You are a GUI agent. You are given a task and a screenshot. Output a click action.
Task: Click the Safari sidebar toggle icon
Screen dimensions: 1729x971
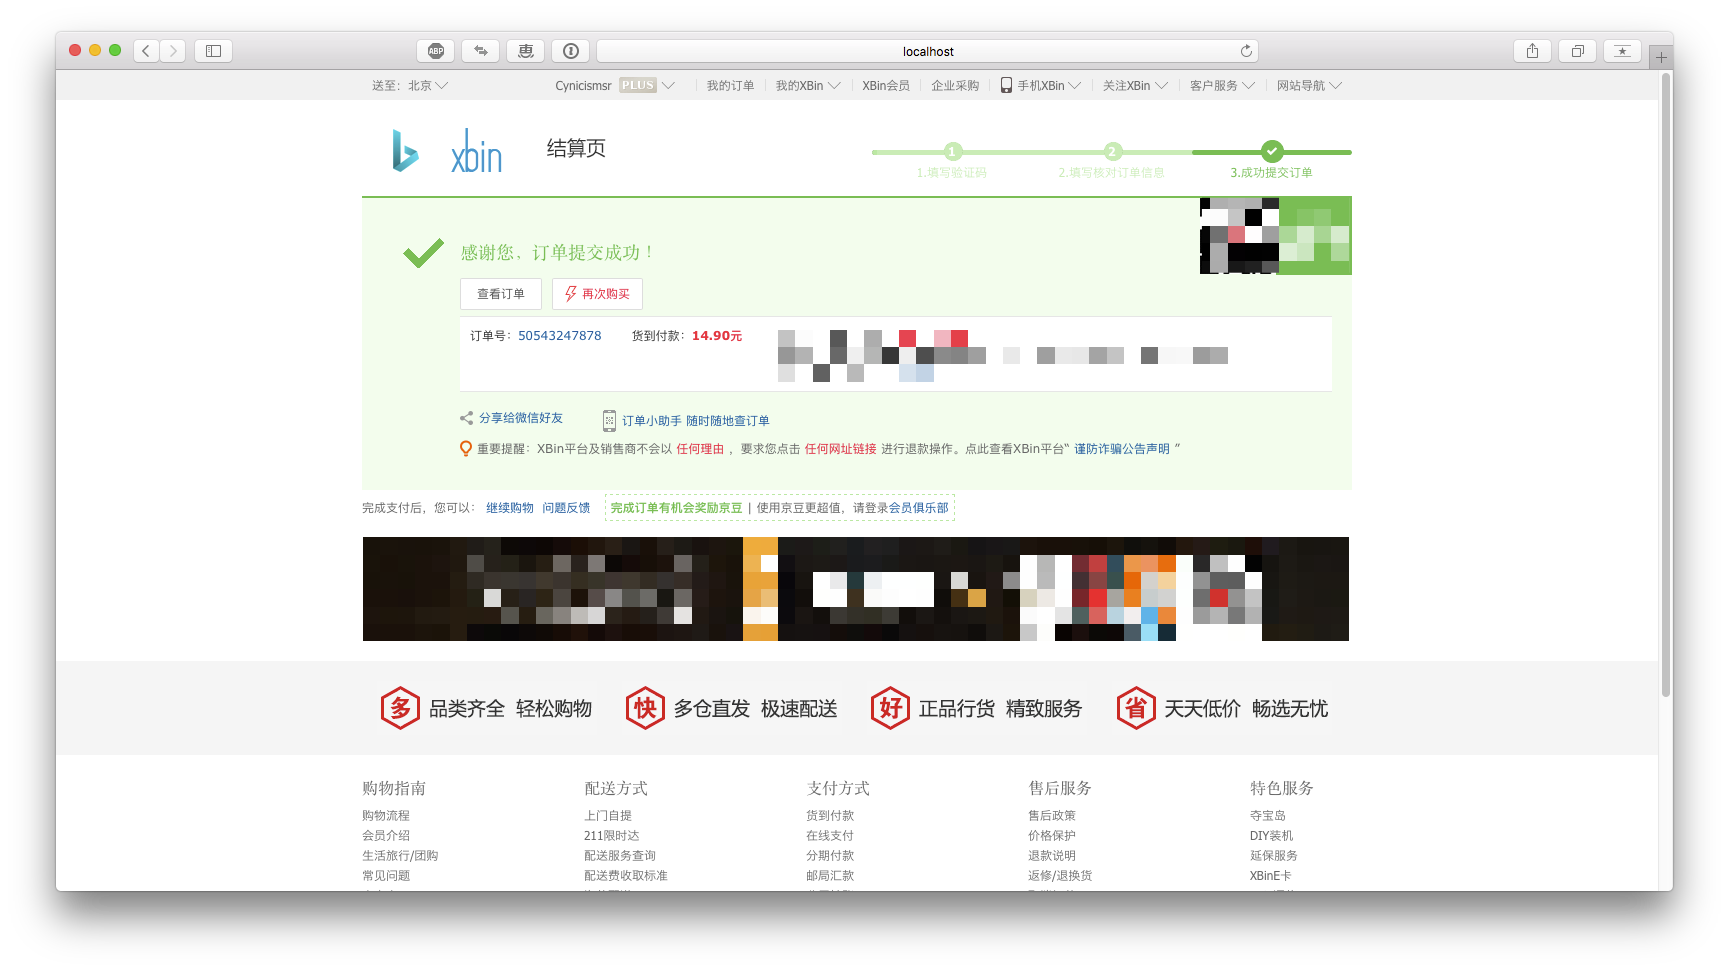tap(213, 51)
